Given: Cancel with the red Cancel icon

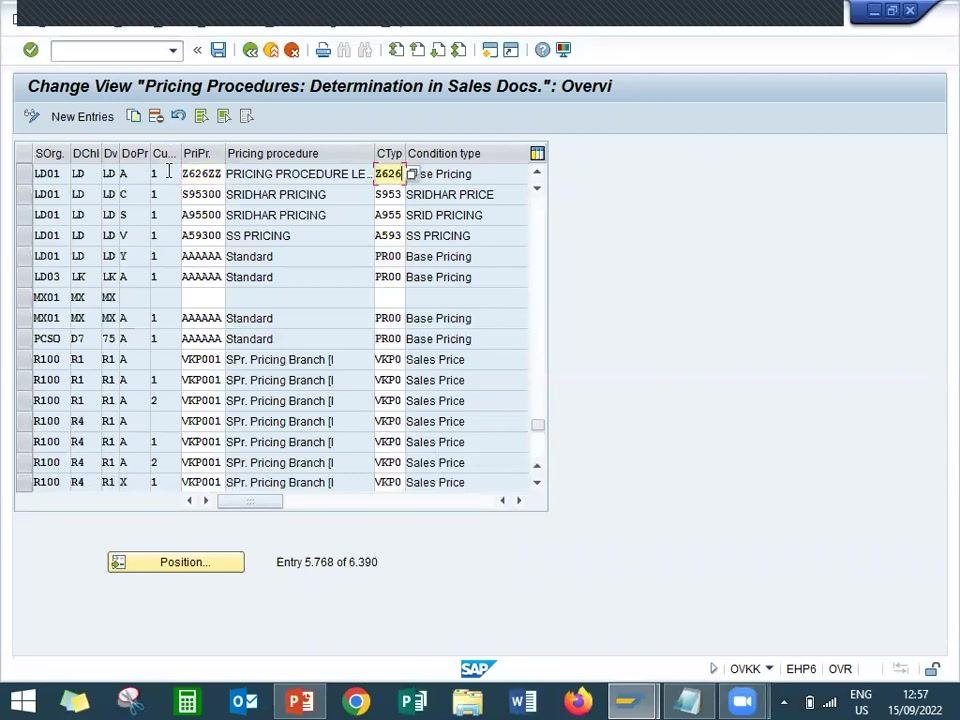Looking at the screenshot, I should (291, 50).
